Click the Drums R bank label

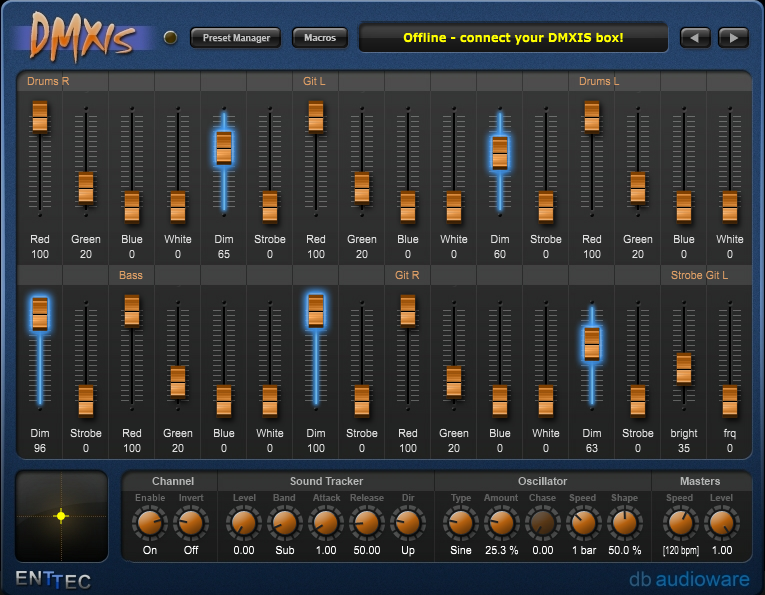pos(48,81)
